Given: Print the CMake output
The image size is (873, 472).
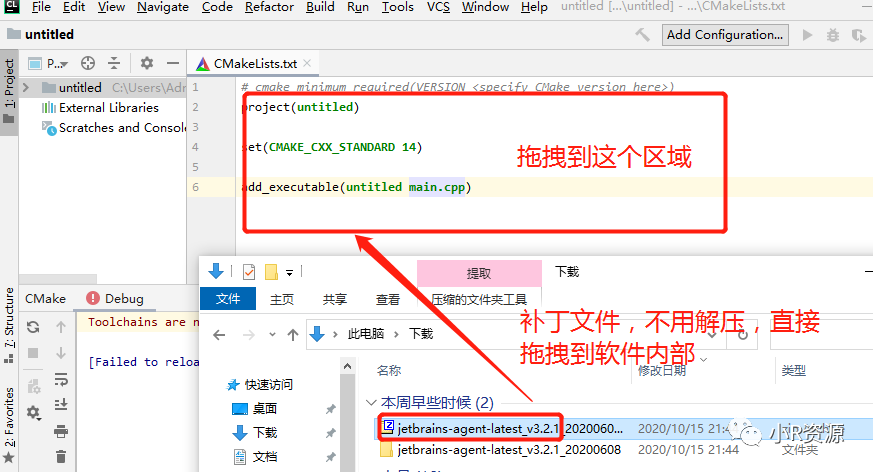Looking at the screenshot, I should pyautogui.click(x=61, y=431).
